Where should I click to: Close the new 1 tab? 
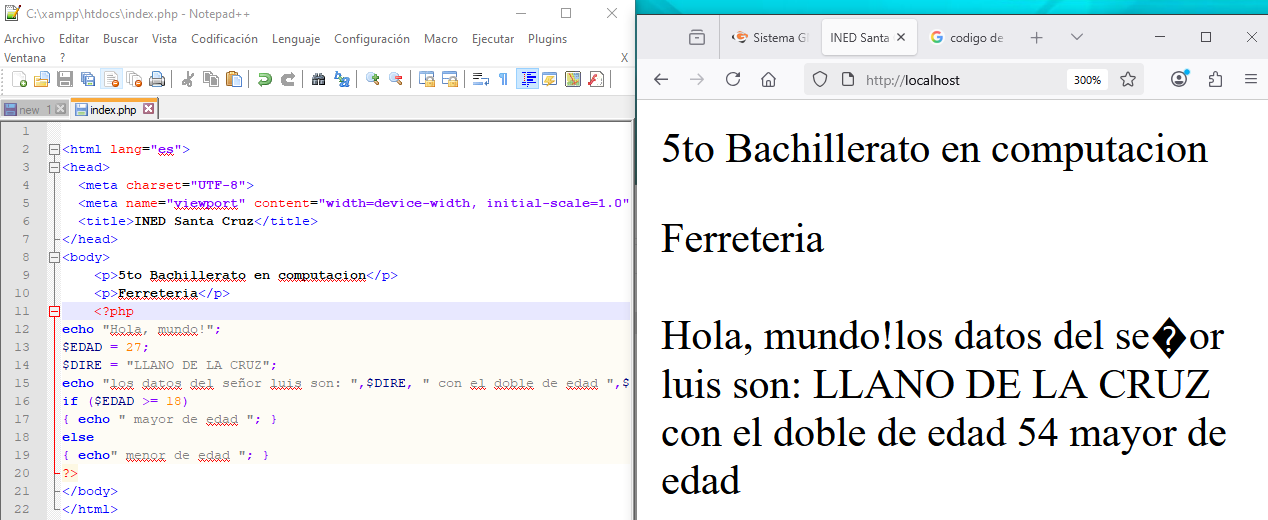tap(61, 109)
